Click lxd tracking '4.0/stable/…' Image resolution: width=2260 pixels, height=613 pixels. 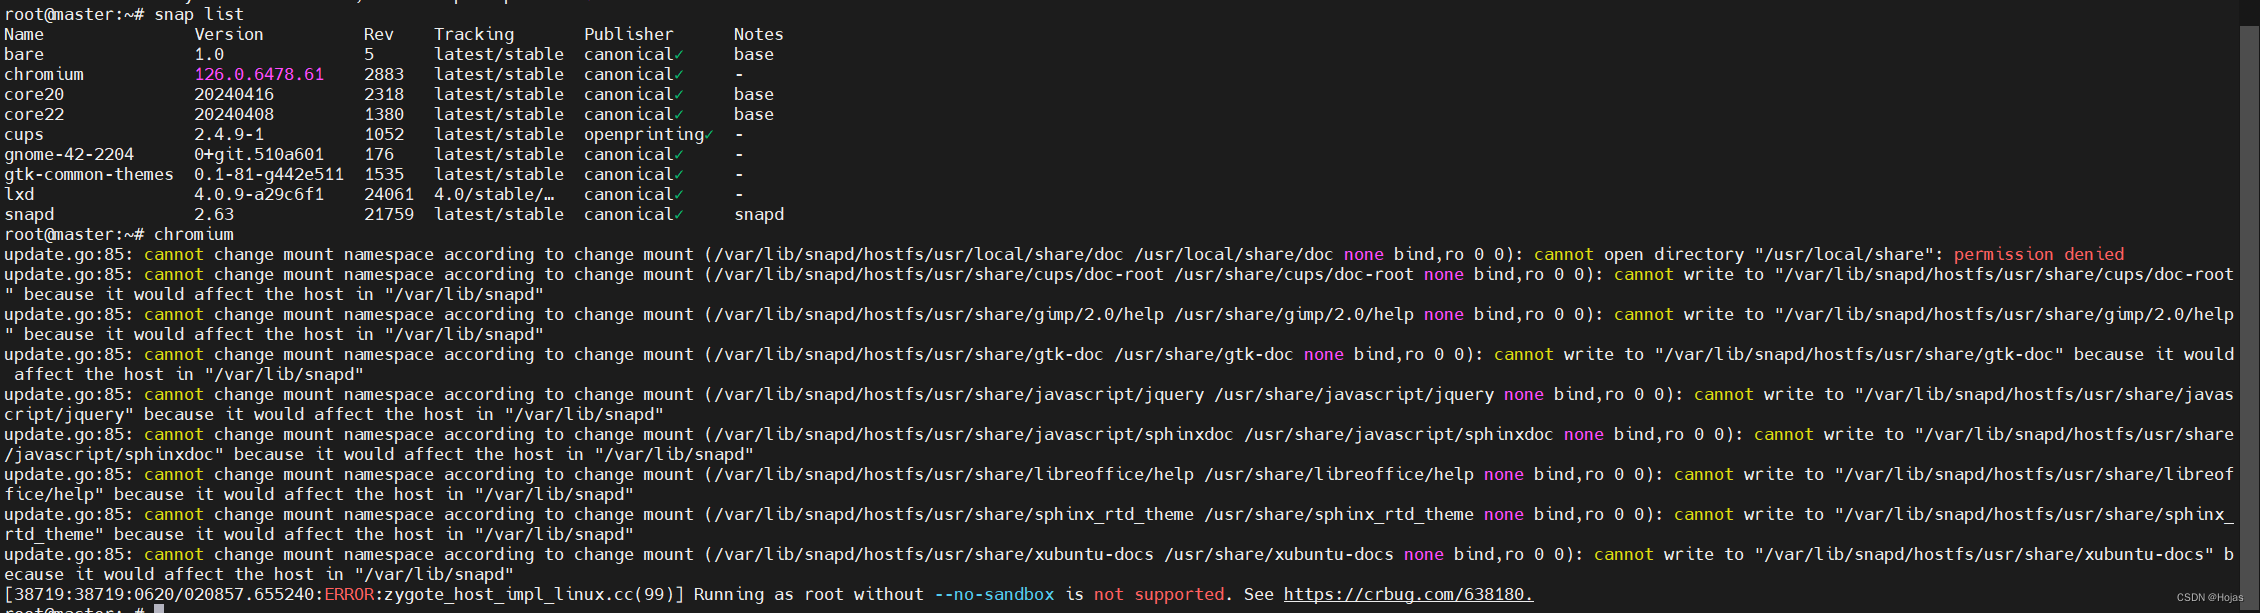[x=494, y=195]
